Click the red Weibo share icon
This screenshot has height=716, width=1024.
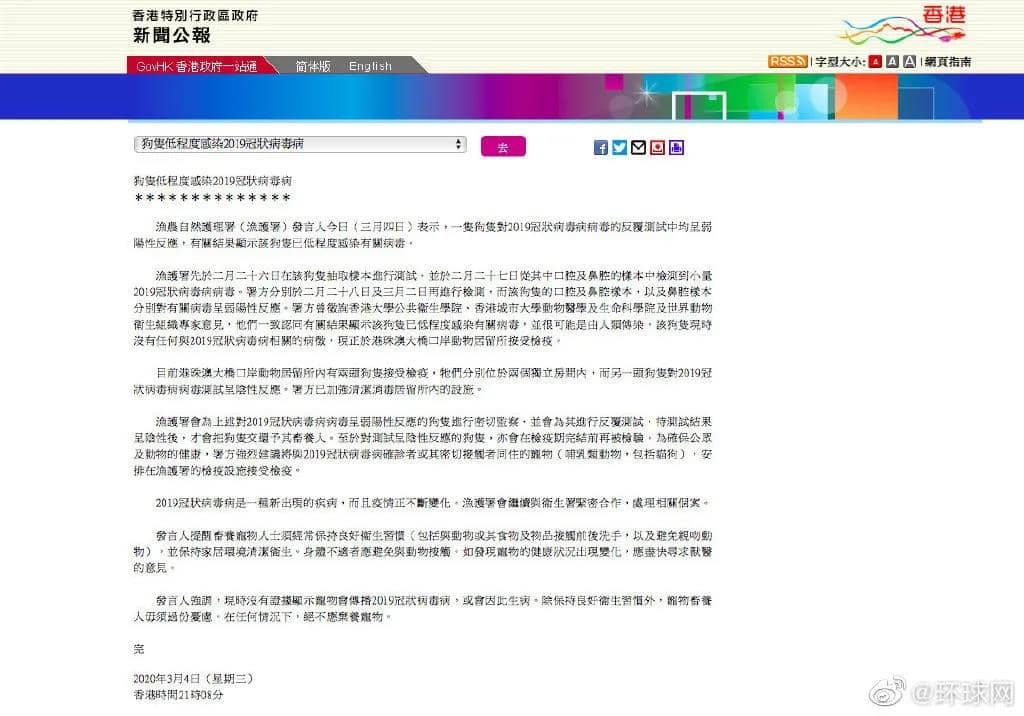pyautogui.click(x=657, y=147)
